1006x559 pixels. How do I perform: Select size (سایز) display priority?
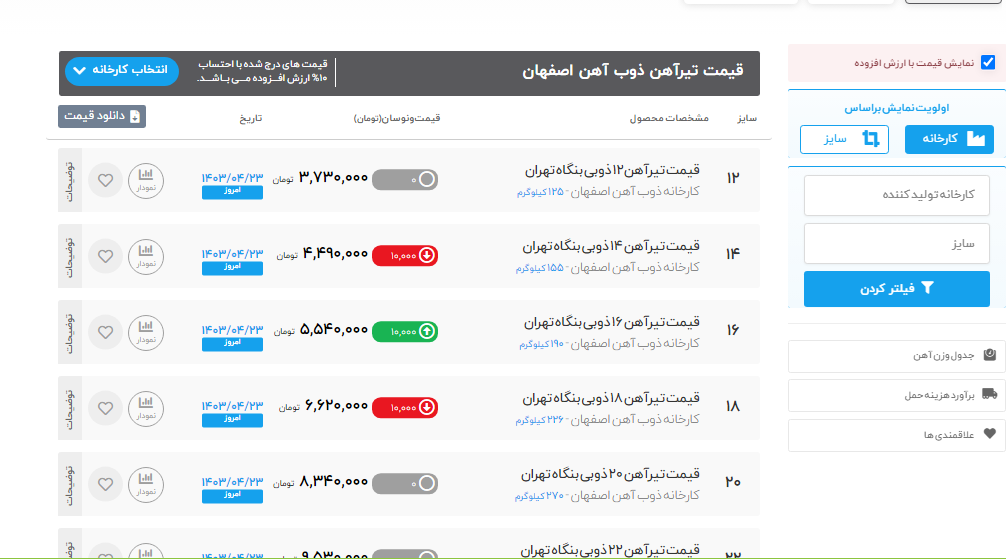pos(845,139)
